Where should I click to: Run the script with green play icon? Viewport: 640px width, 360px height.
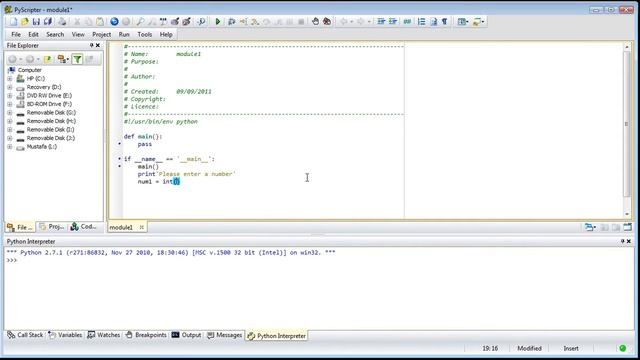[x=218, y=22]
